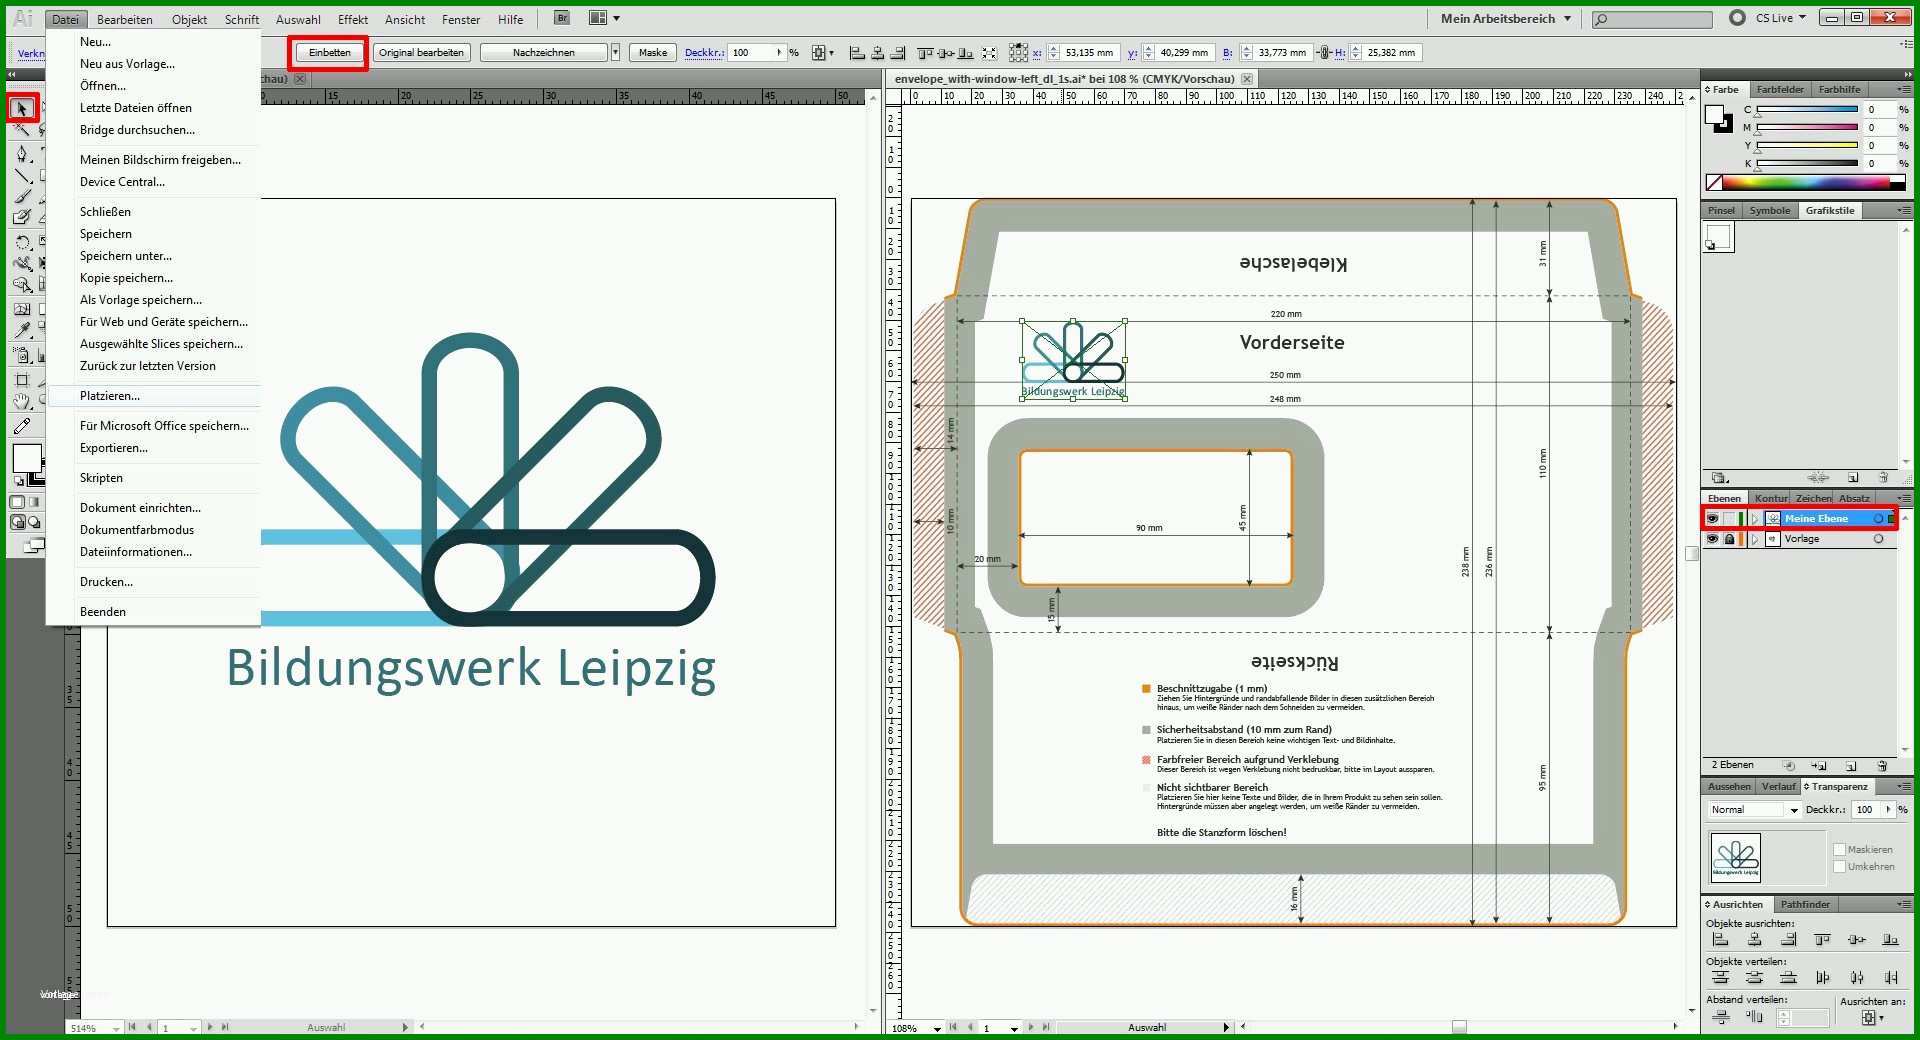Toggle constrain width and height proportions link

pos(1323,53)
